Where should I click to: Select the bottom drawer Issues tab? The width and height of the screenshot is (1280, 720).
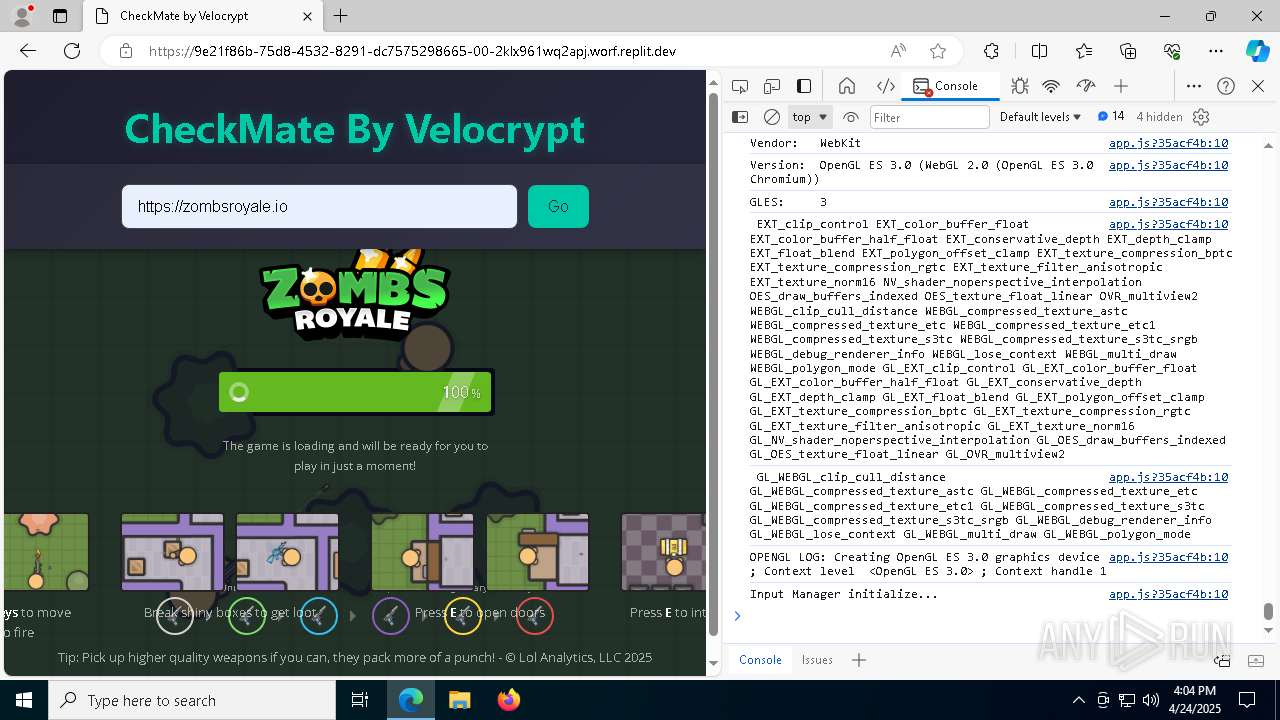(x=817, y=660)
